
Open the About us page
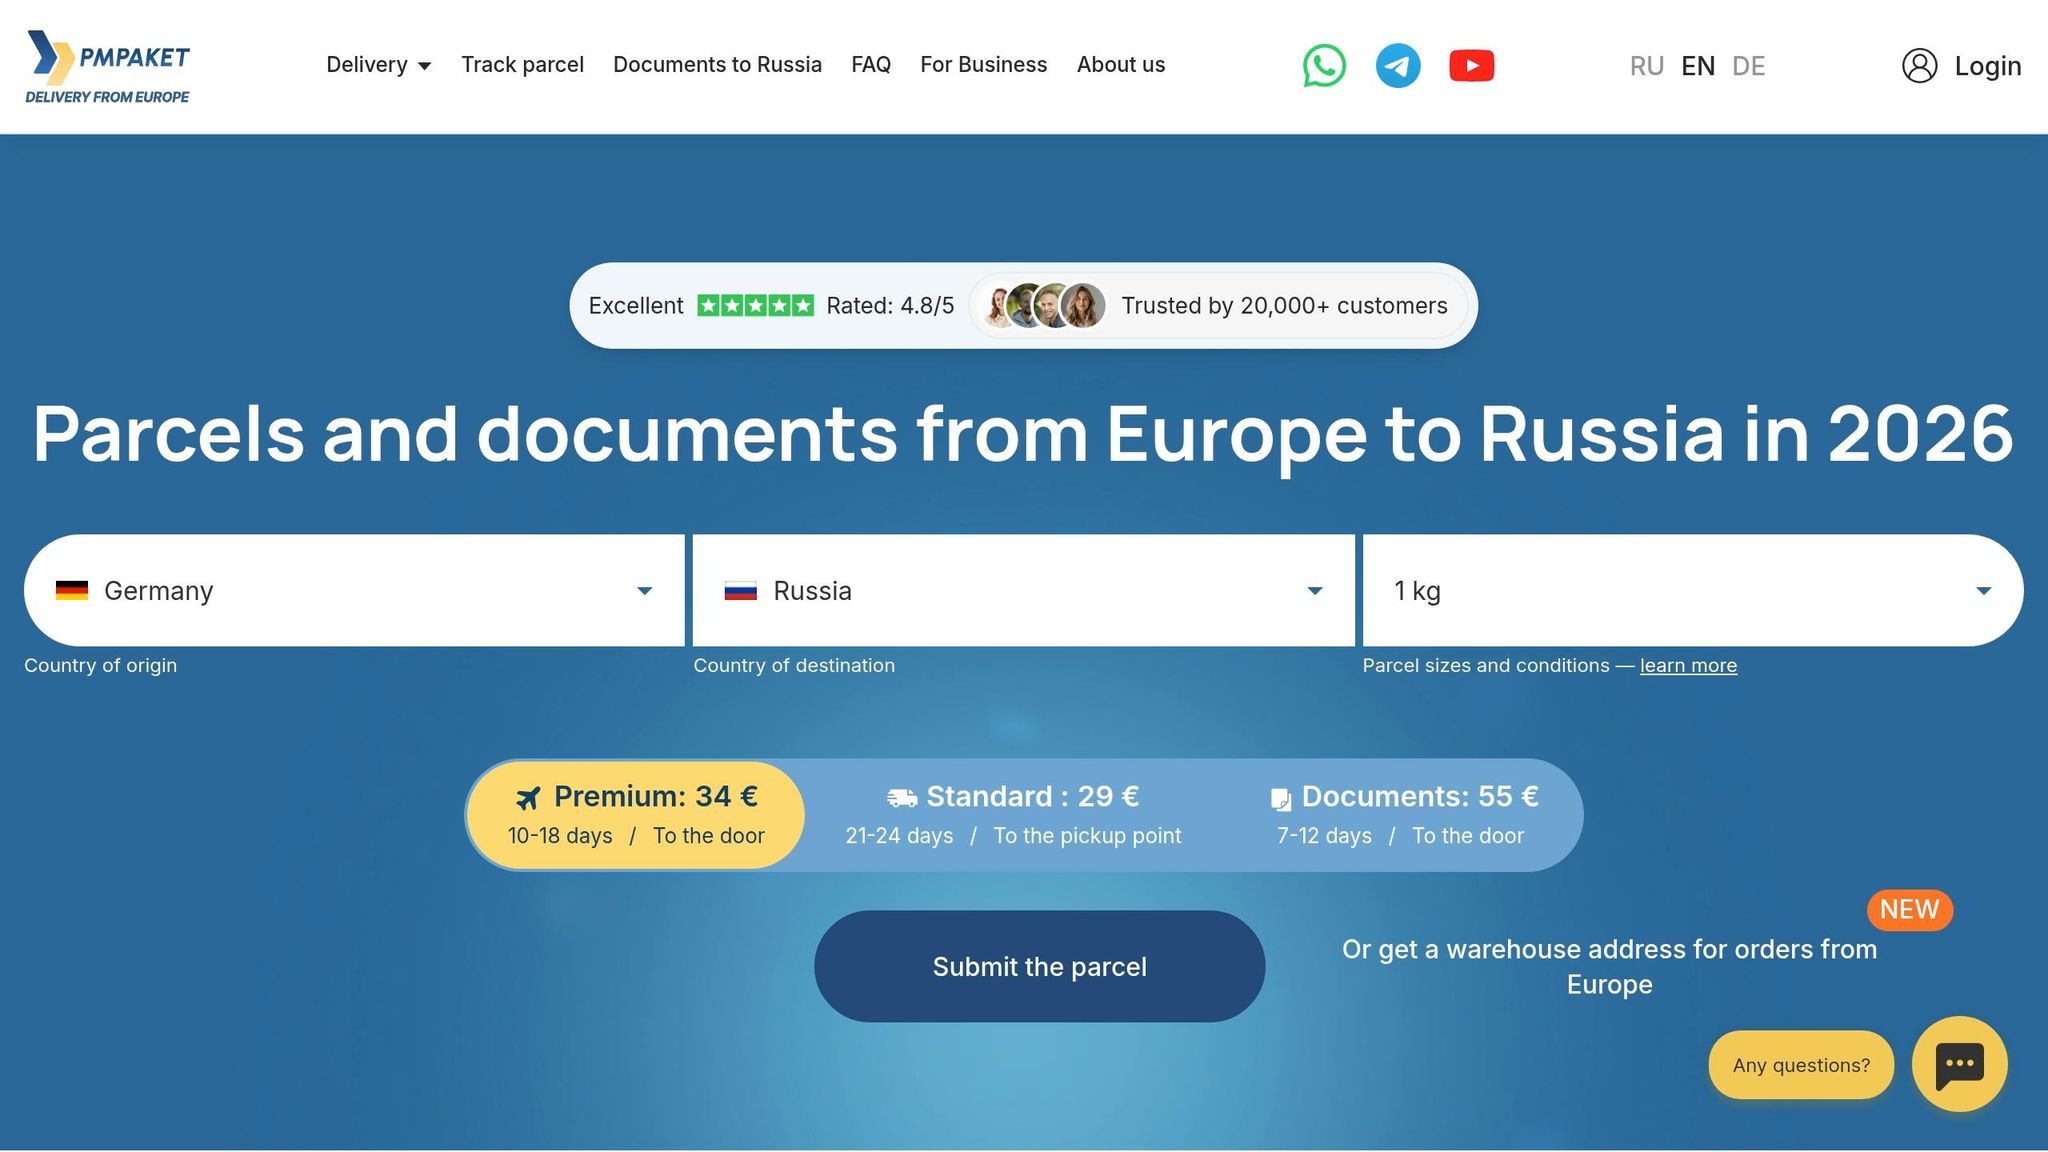click(x=1121, y=65)
